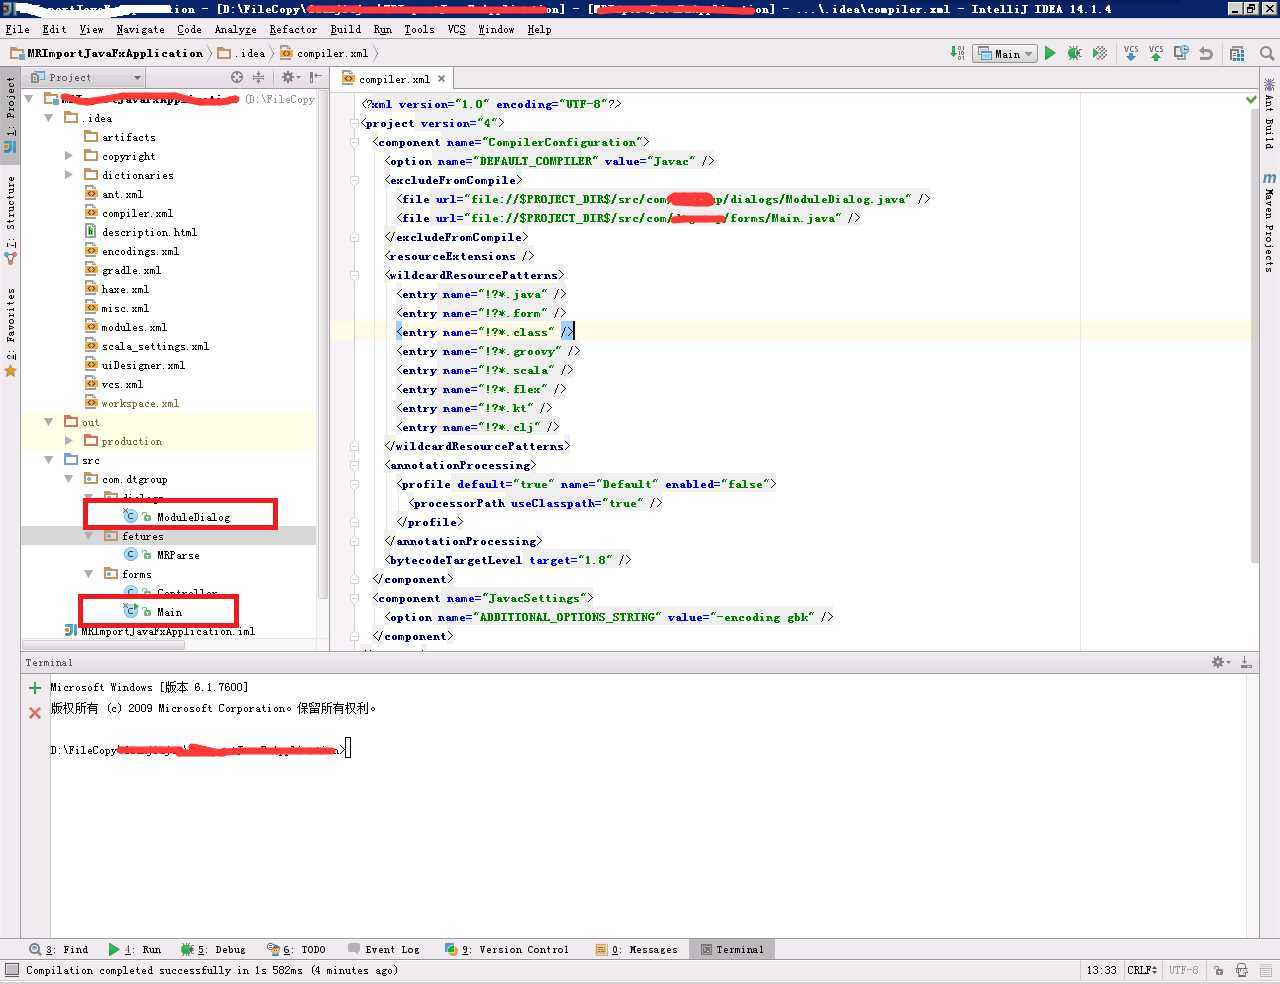1280x984 pixels.
Task: Open the CRLF line separator selector
Action: coord(1141,970)
